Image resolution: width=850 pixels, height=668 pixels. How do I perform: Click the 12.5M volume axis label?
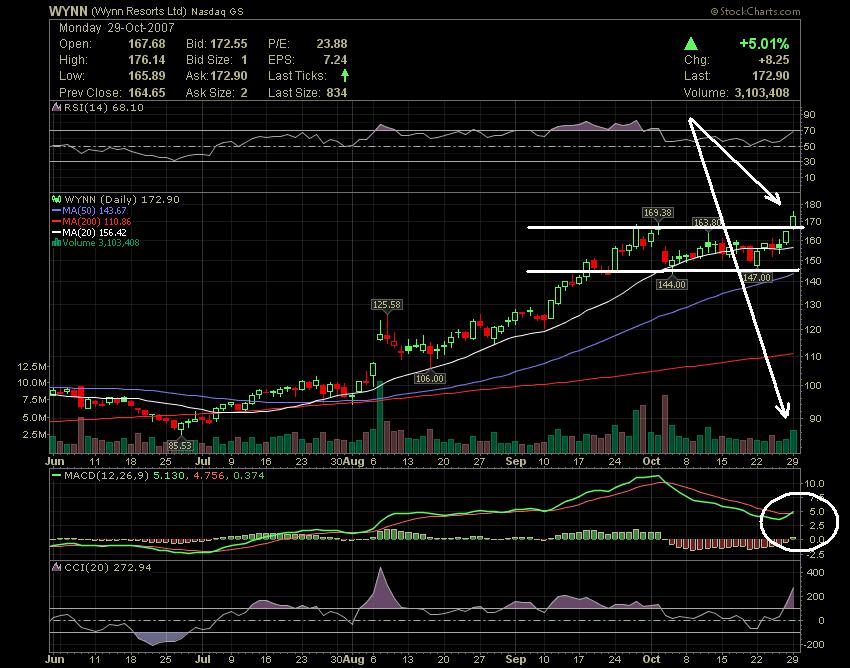31,367
